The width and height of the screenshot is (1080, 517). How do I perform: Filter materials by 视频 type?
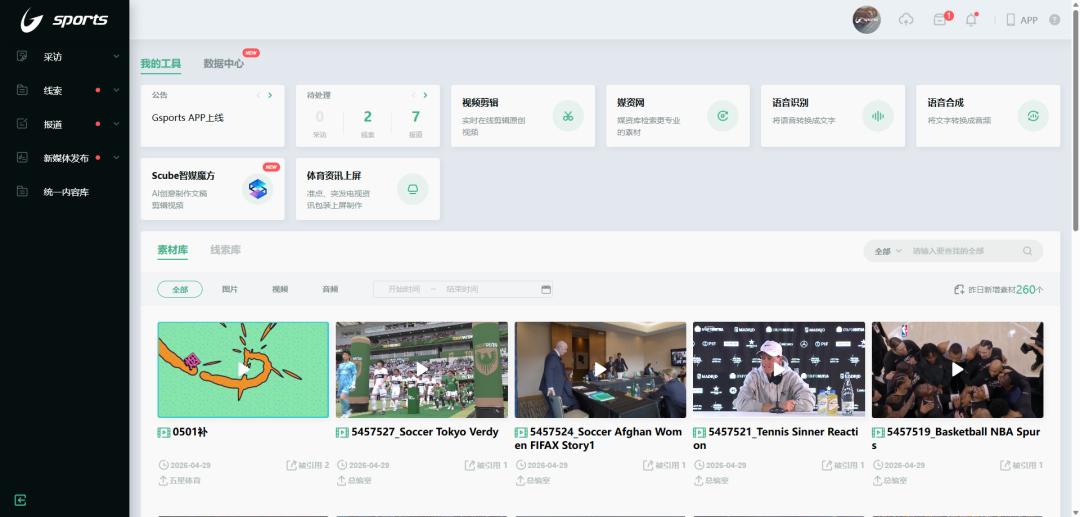tap(280, 289)
